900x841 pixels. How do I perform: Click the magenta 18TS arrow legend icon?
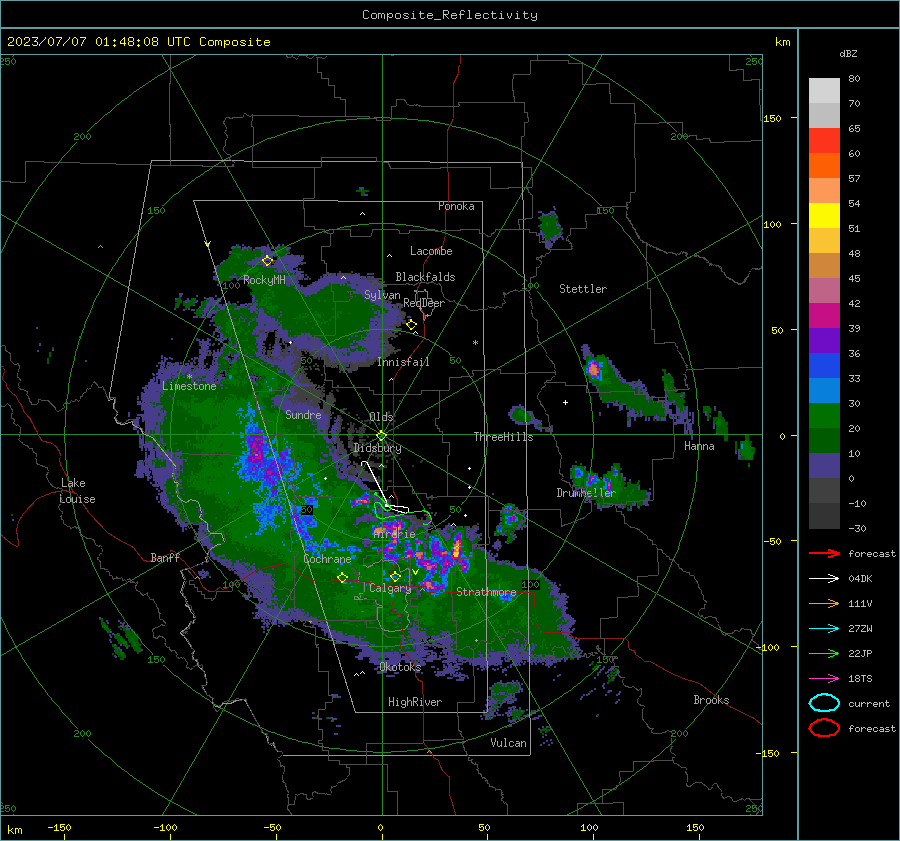[x=824, y=678]
